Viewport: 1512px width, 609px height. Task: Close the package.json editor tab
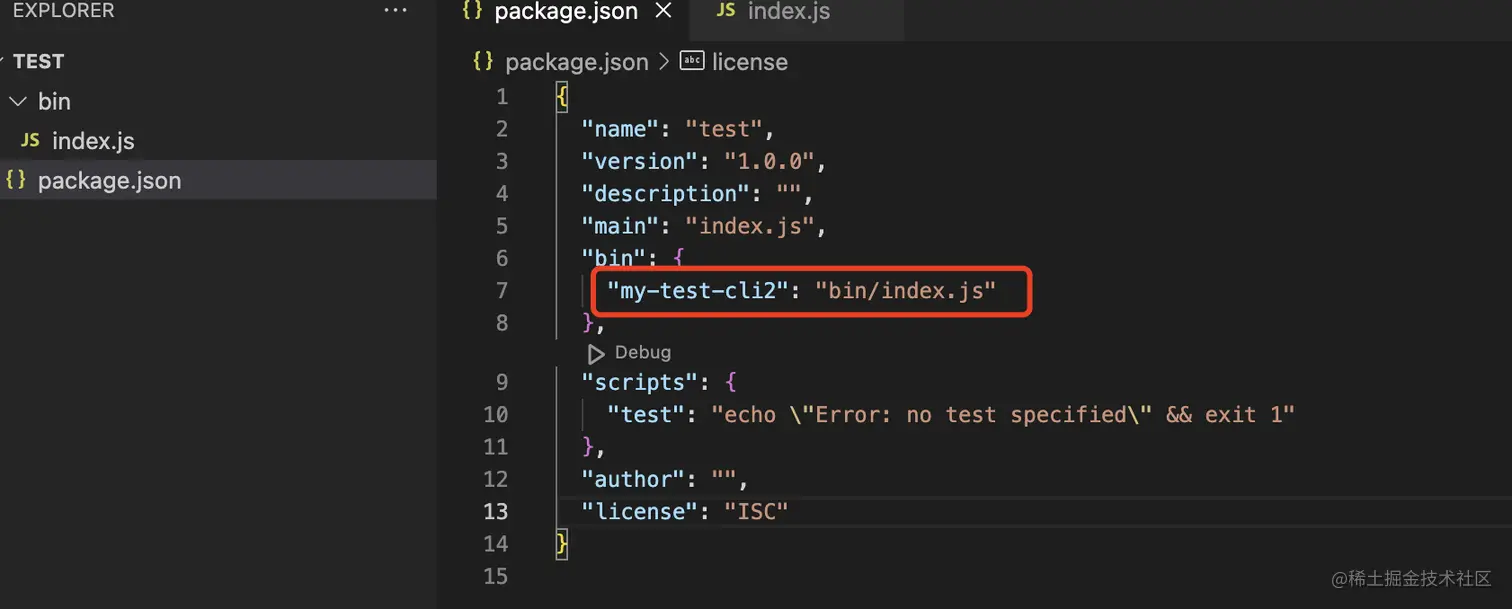(662, 12)
